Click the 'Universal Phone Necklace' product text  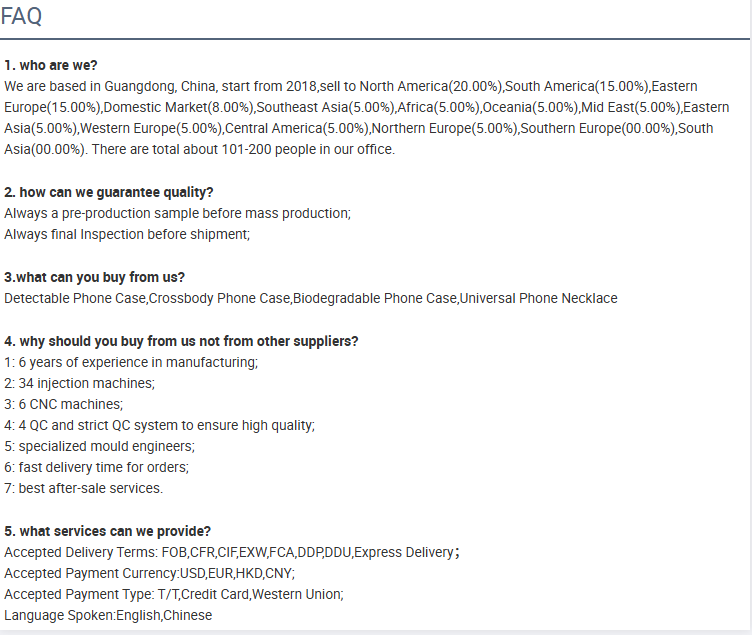pyautogui.click(x=539, y=298)
